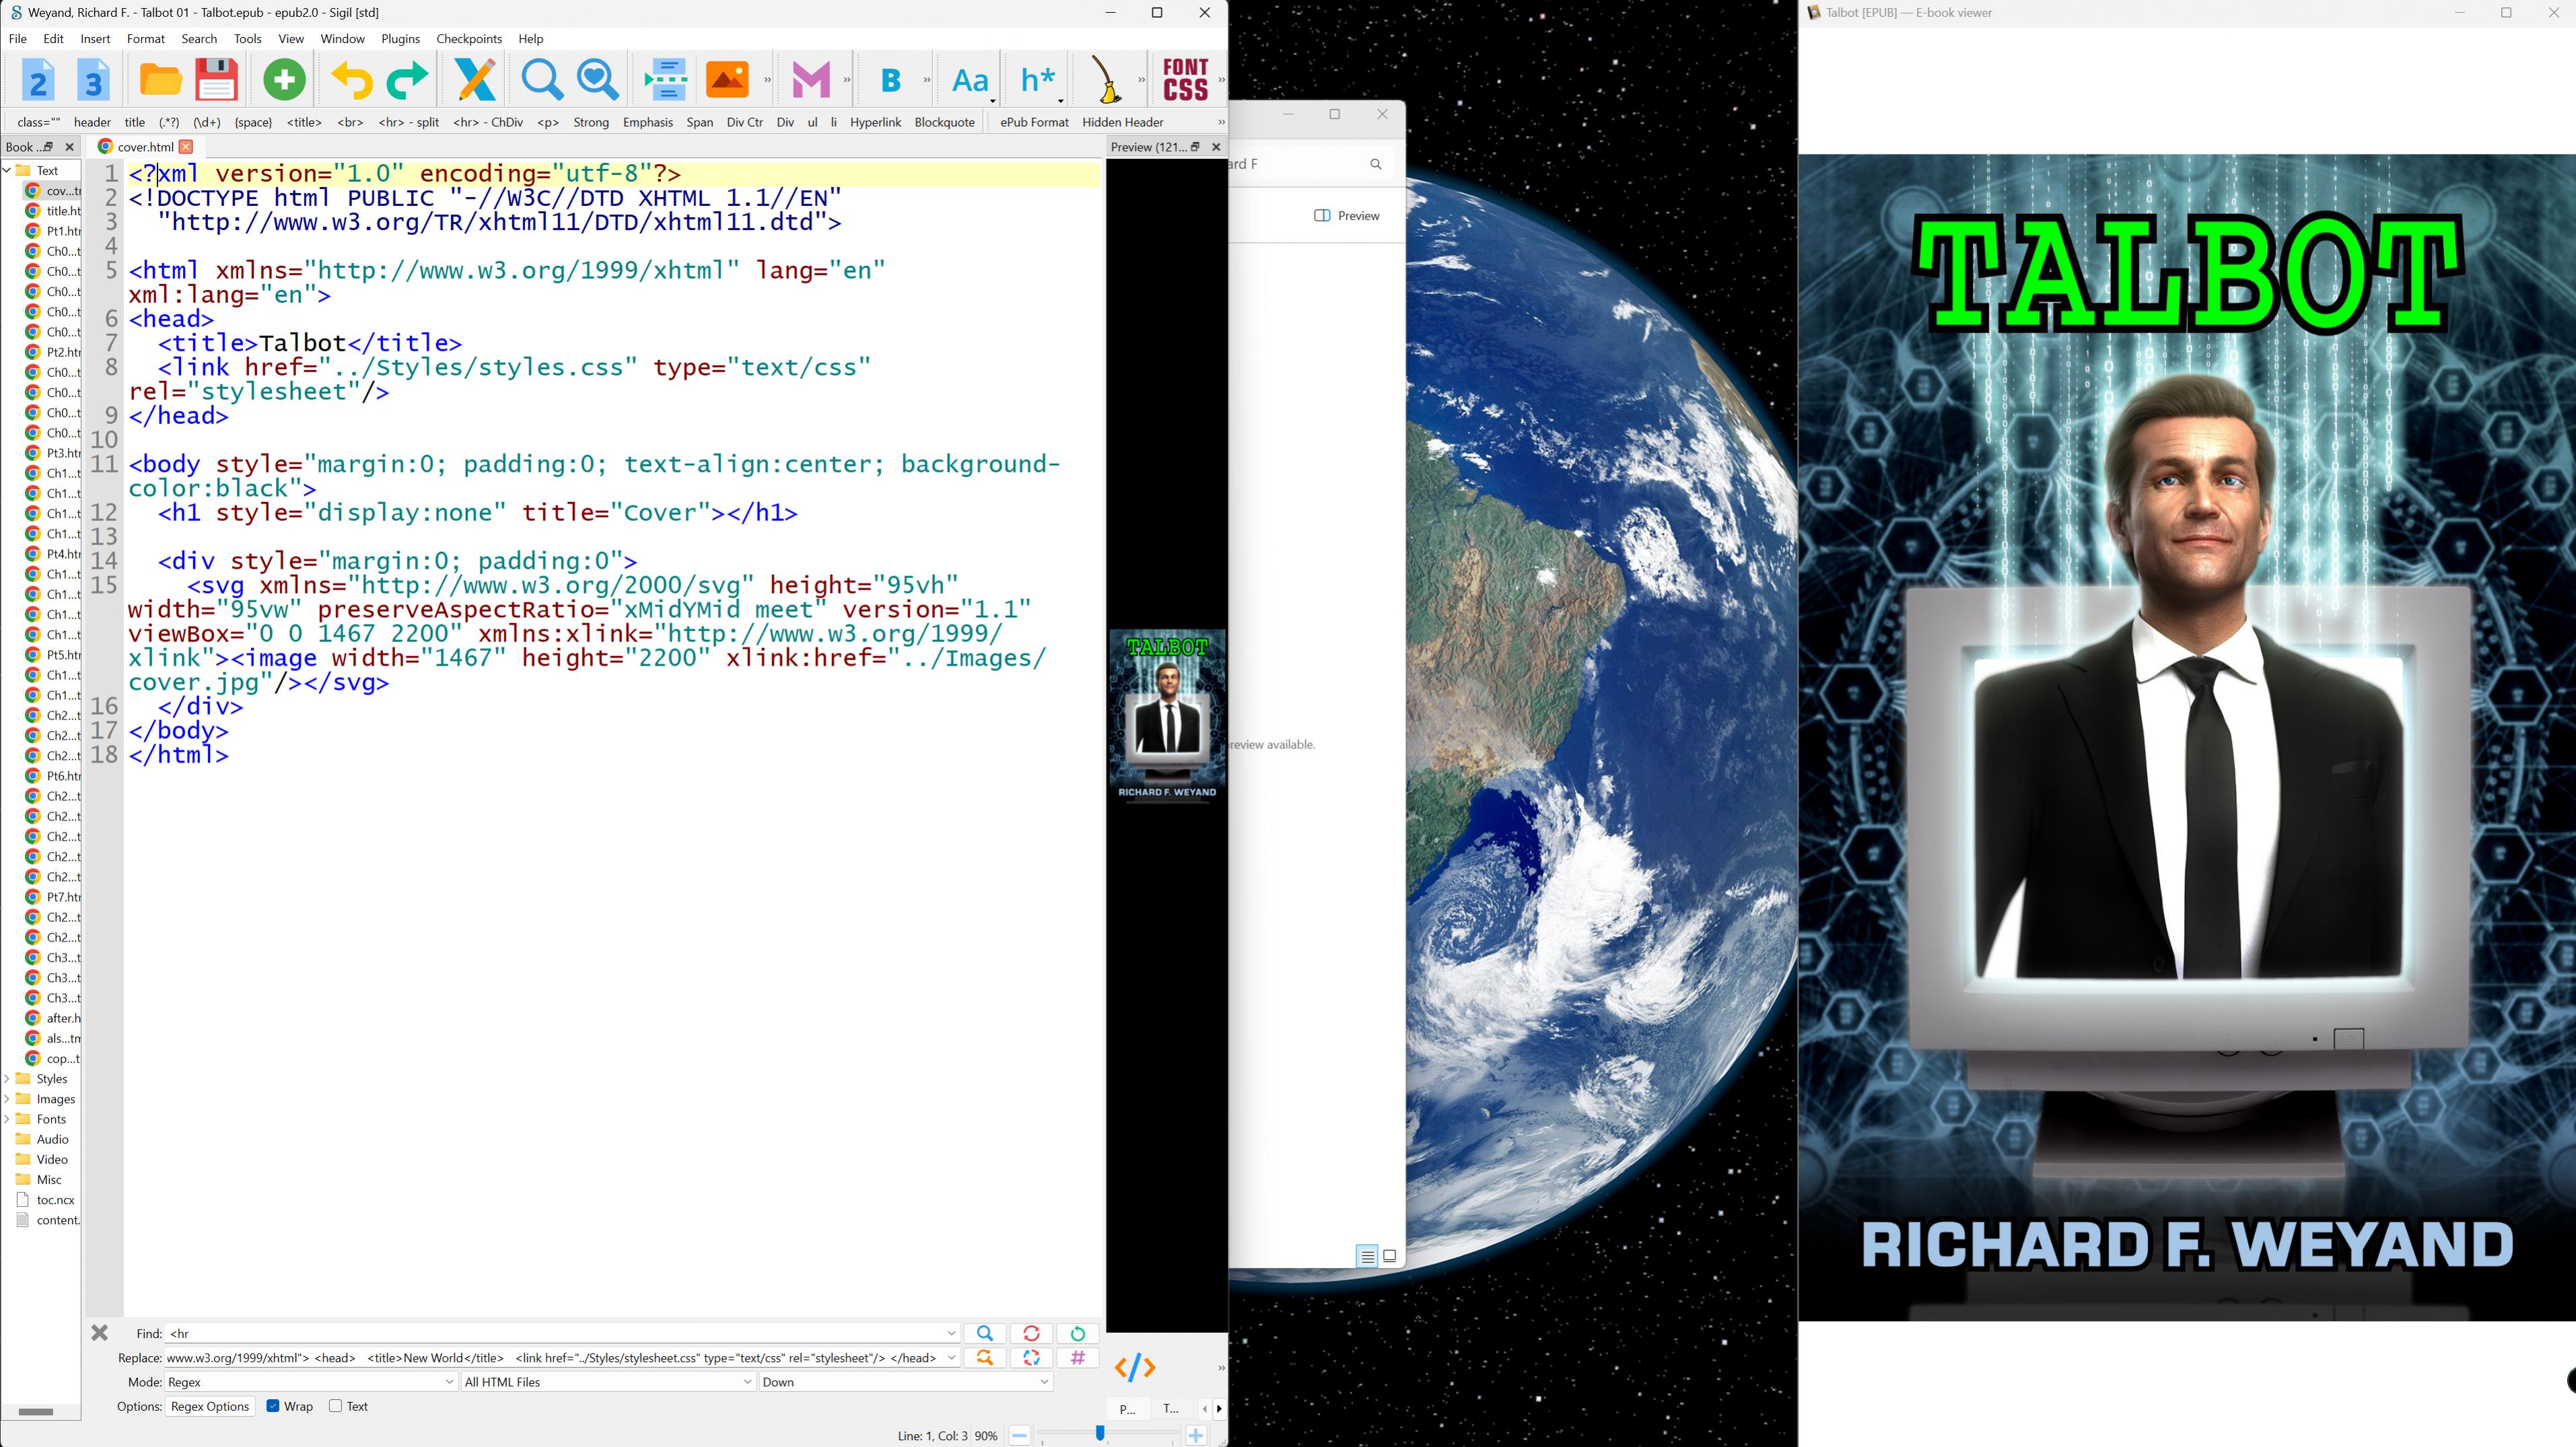Click the Undo arrow toolbar icon

351,80
